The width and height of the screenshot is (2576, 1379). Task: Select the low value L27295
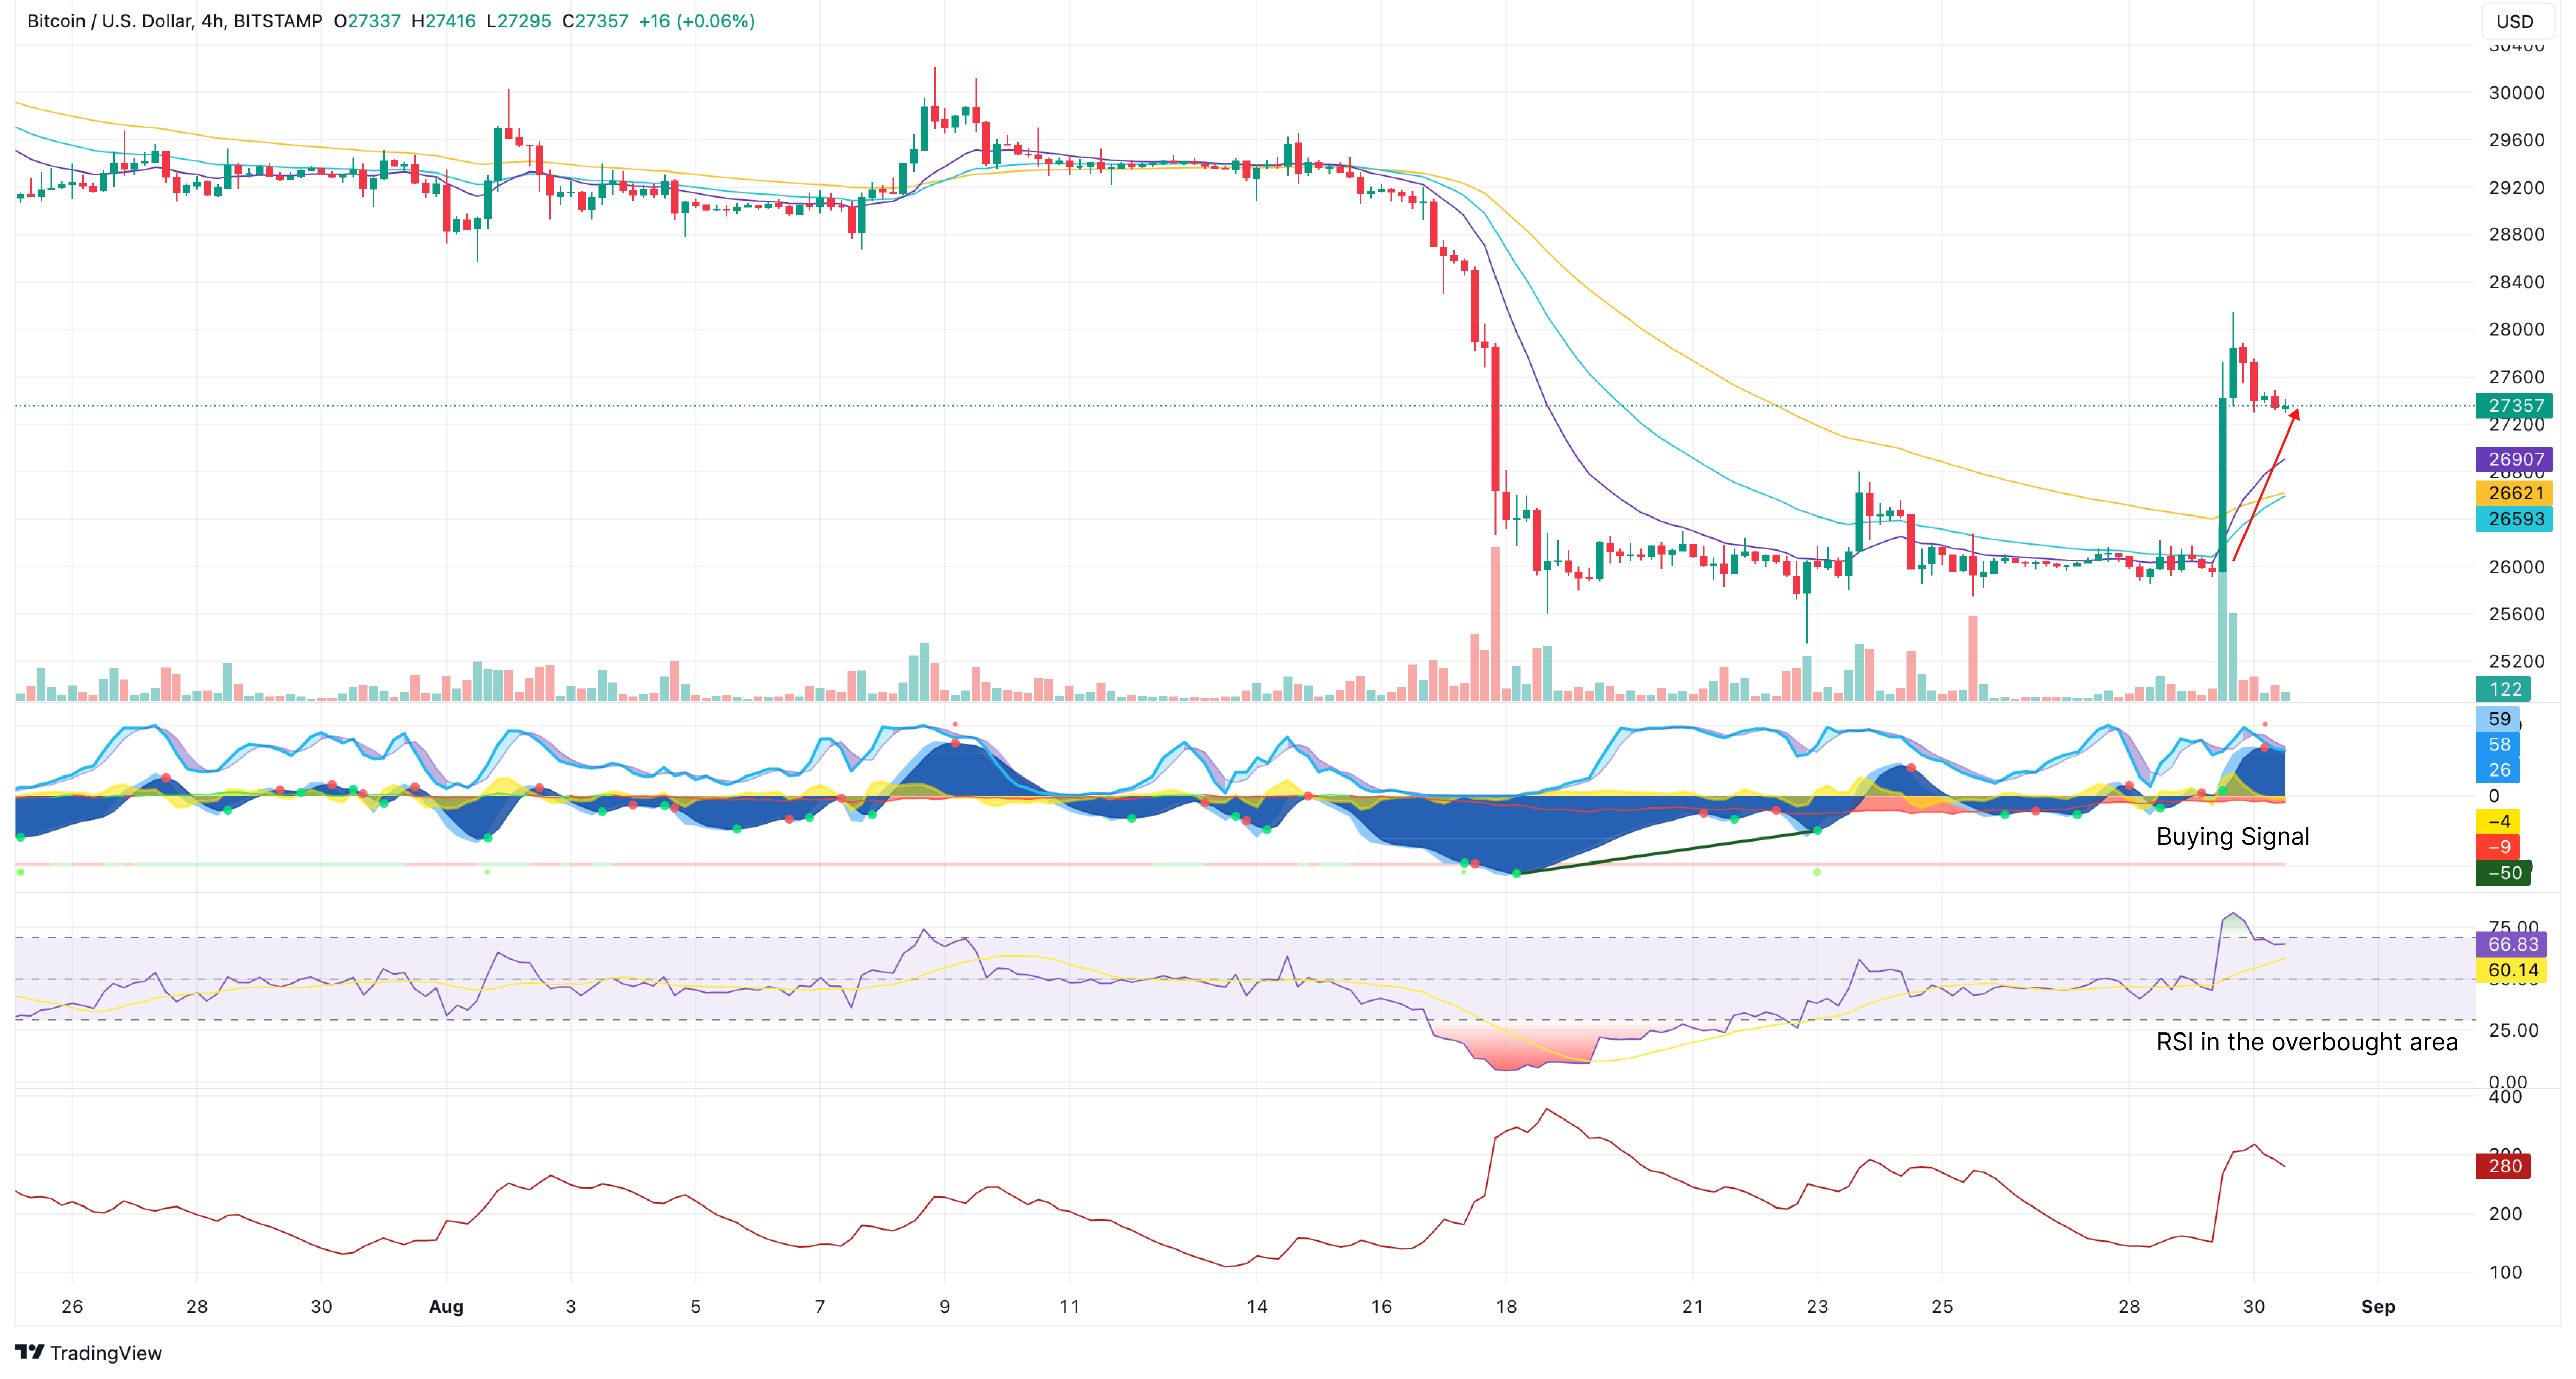coord(519,20)
